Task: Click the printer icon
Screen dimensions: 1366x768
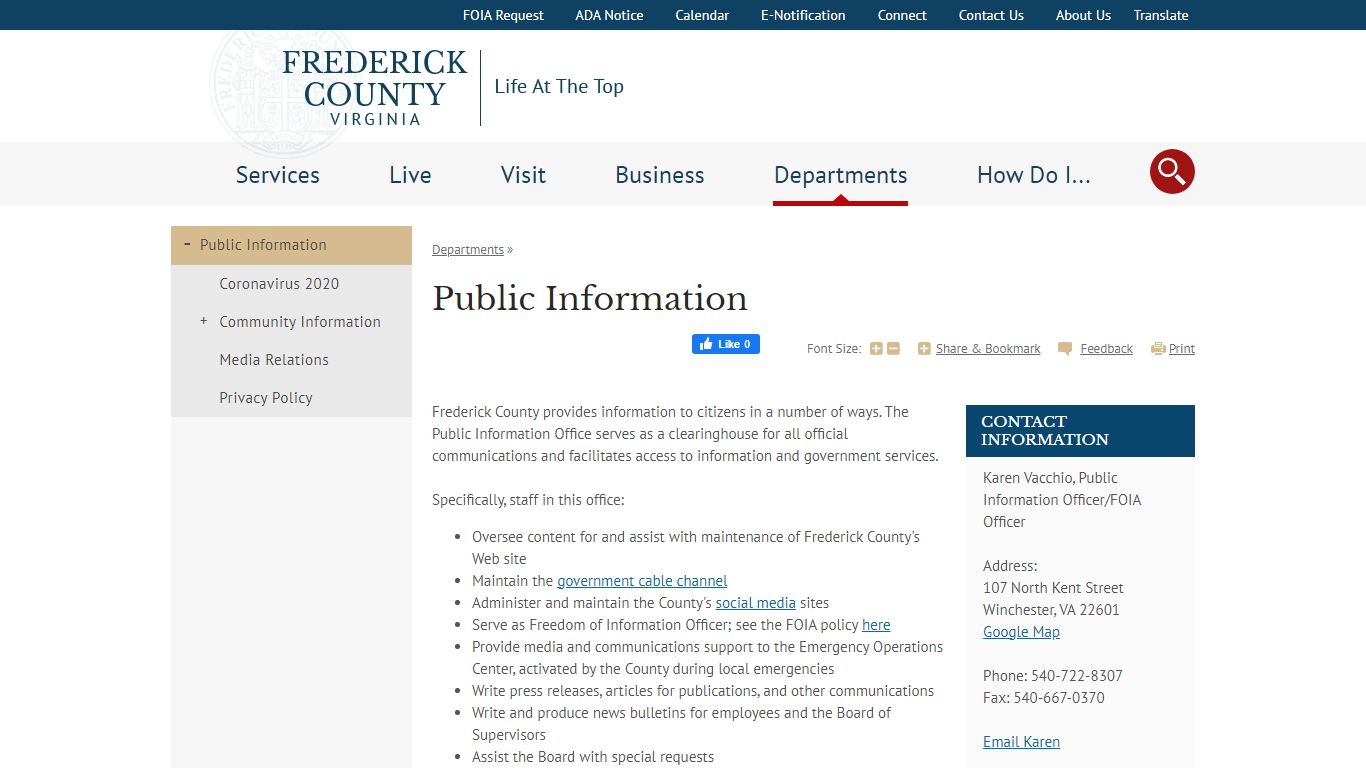Action: [1158, 349]
